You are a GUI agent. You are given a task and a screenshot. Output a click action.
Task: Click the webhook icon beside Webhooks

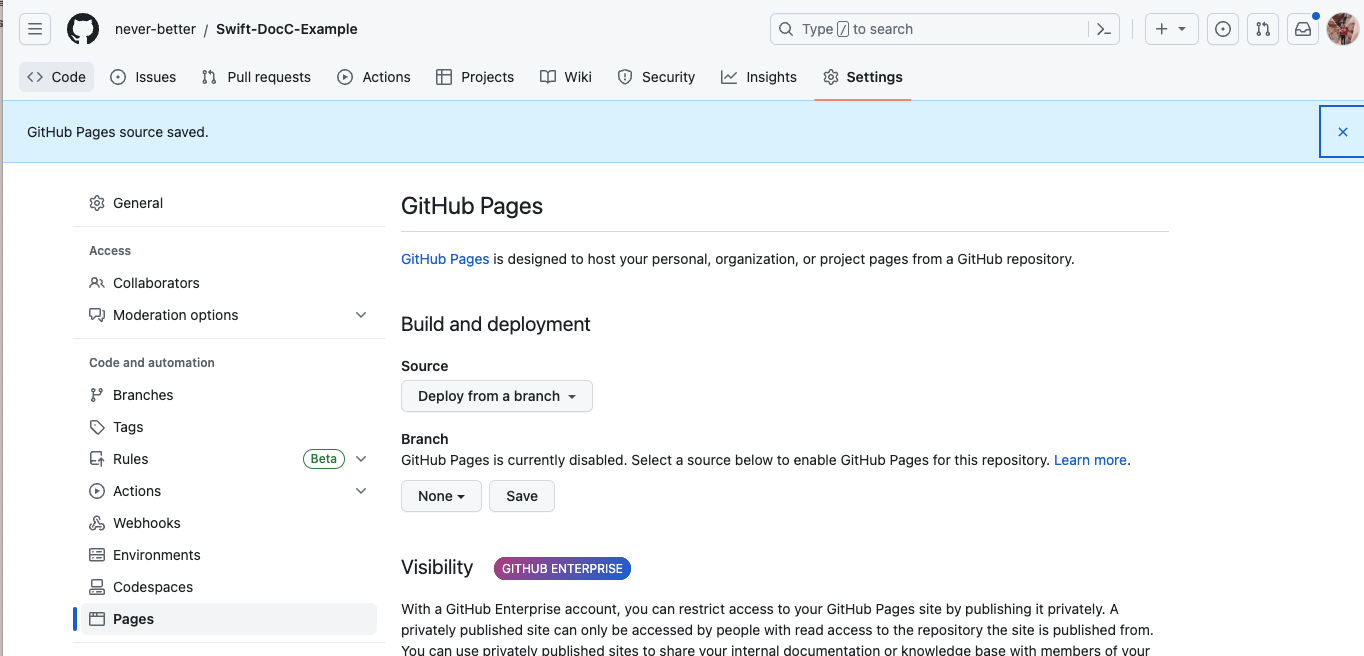click(97, 523)
